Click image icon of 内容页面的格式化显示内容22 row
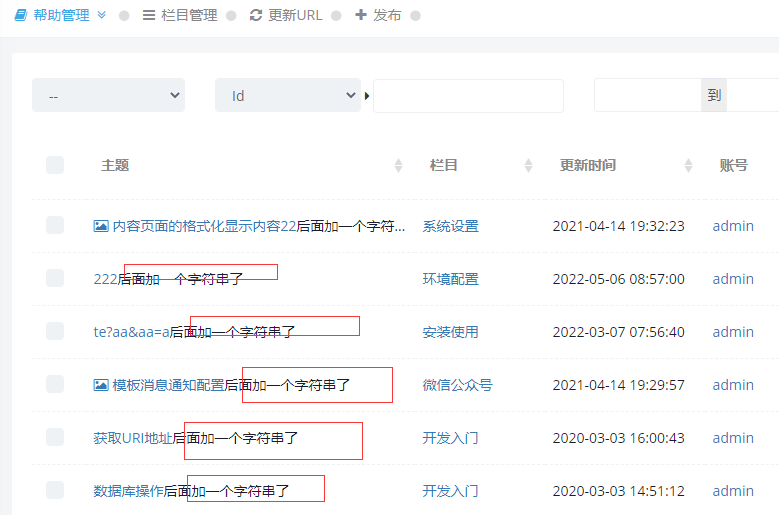Image resolution: width=779 pixels, height=515 pixels. [101, 226]
